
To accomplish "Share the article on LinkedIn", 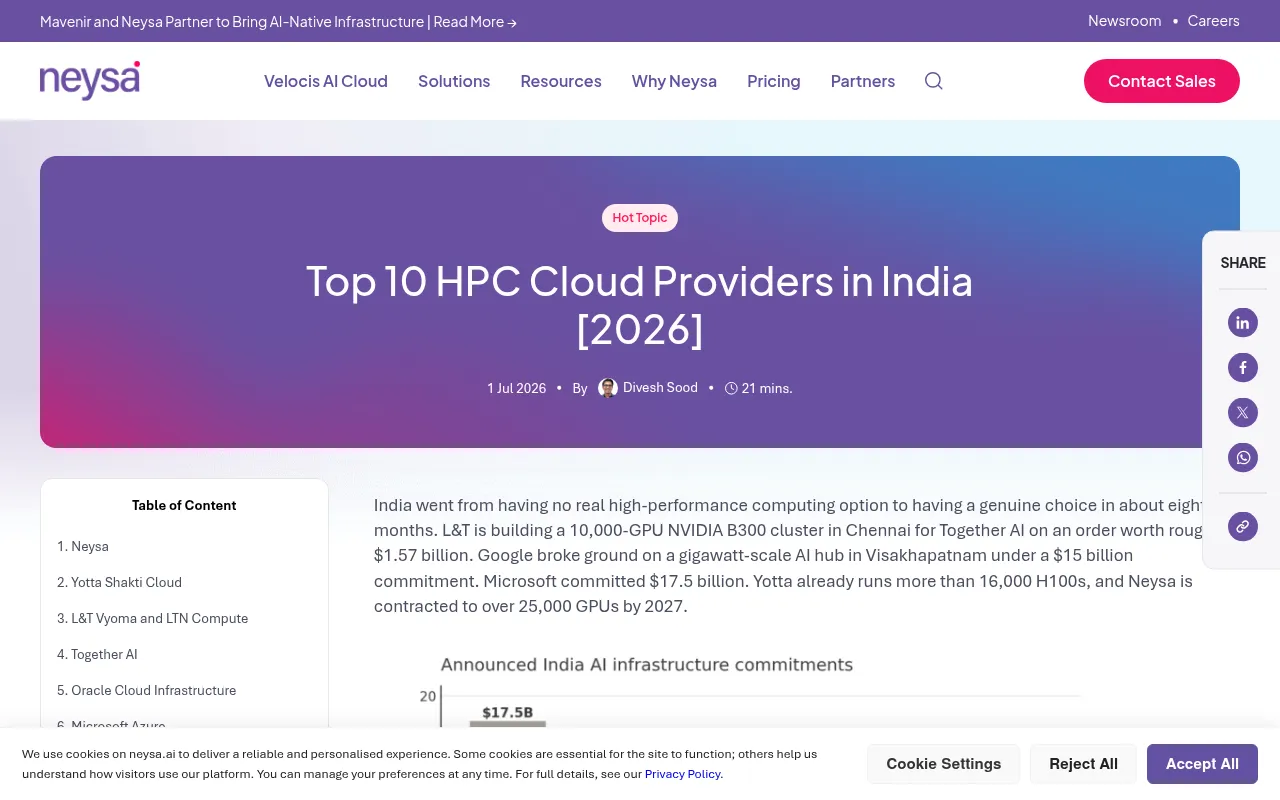I will click(x=1243, y=323).
